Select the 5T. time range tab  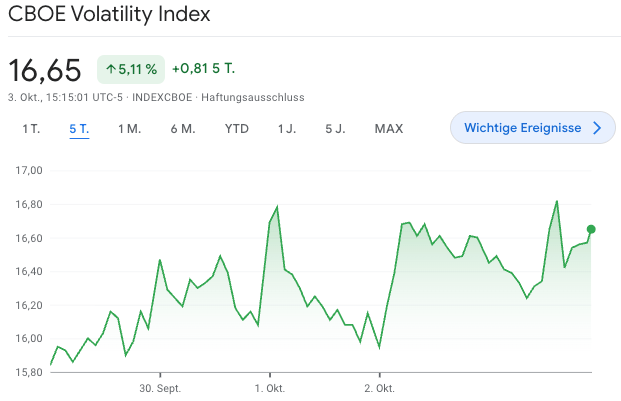point(79,128)
